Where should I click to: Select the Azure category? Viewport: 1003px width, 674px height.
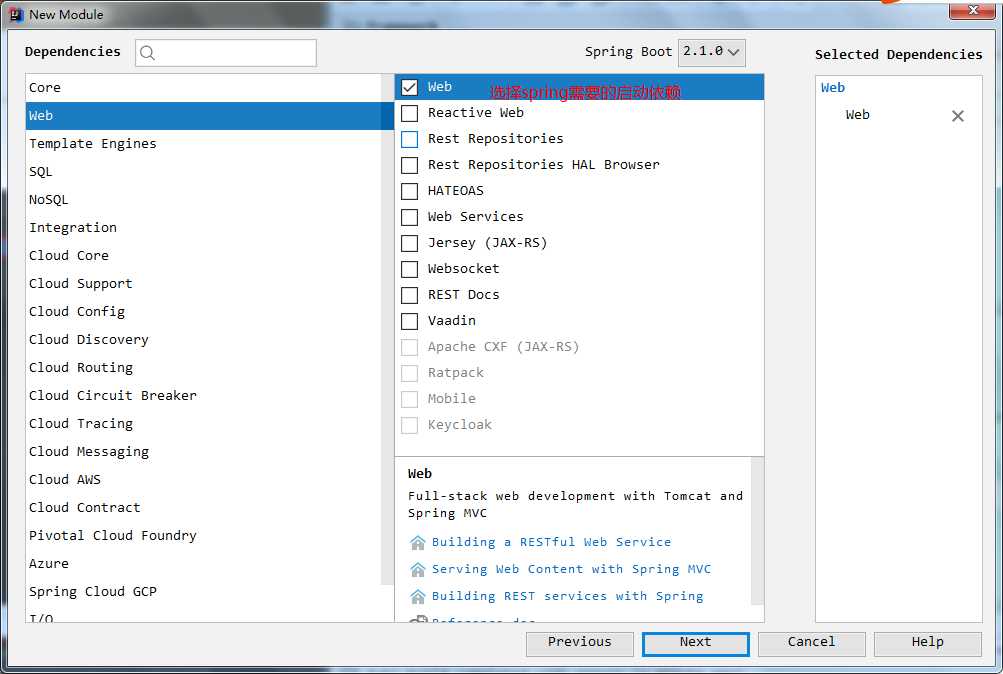pos(205,564)
